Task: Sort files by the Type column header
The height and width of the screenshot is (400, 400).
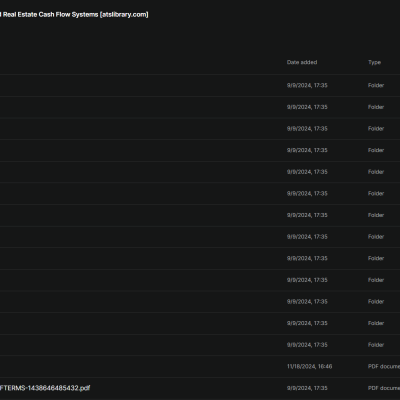Action: pyautogui.click(x=374, y=62)
